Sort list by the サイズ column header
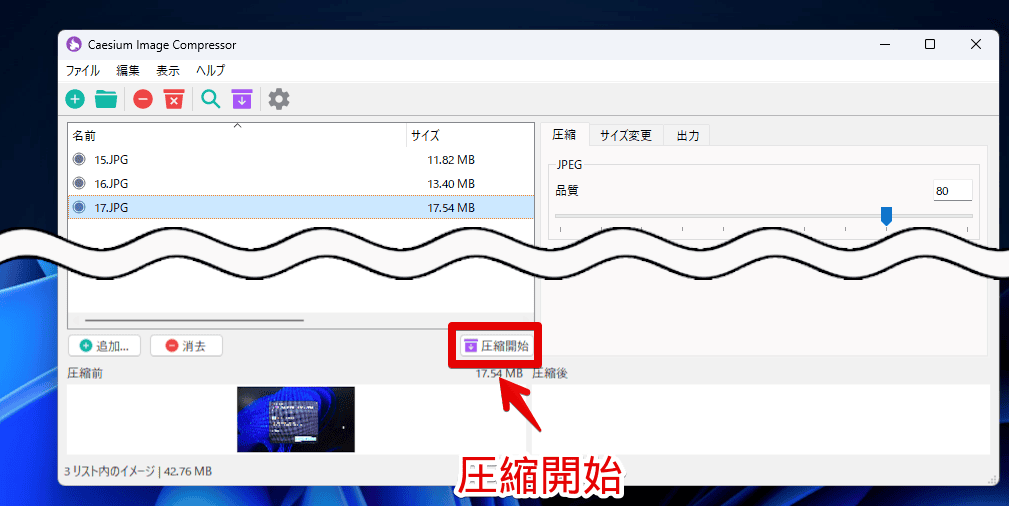 (x=470, y=135)
